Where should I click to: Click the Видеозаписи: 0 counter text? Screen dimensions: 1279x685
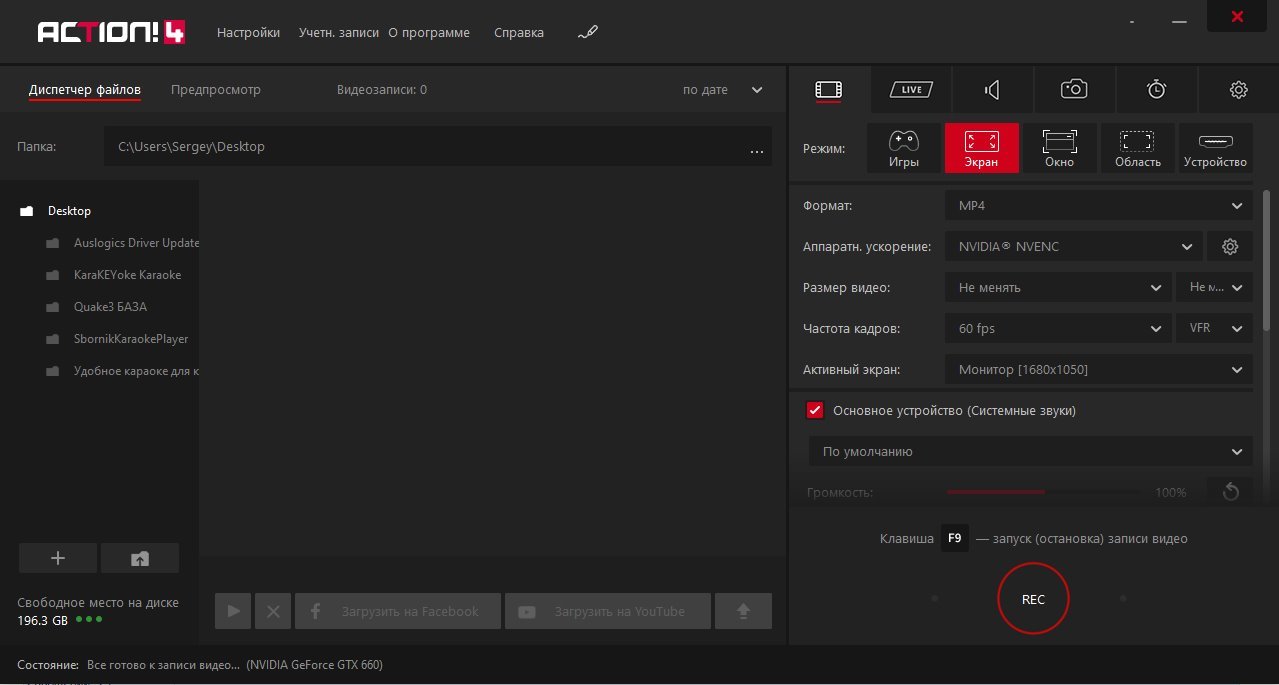382,89
